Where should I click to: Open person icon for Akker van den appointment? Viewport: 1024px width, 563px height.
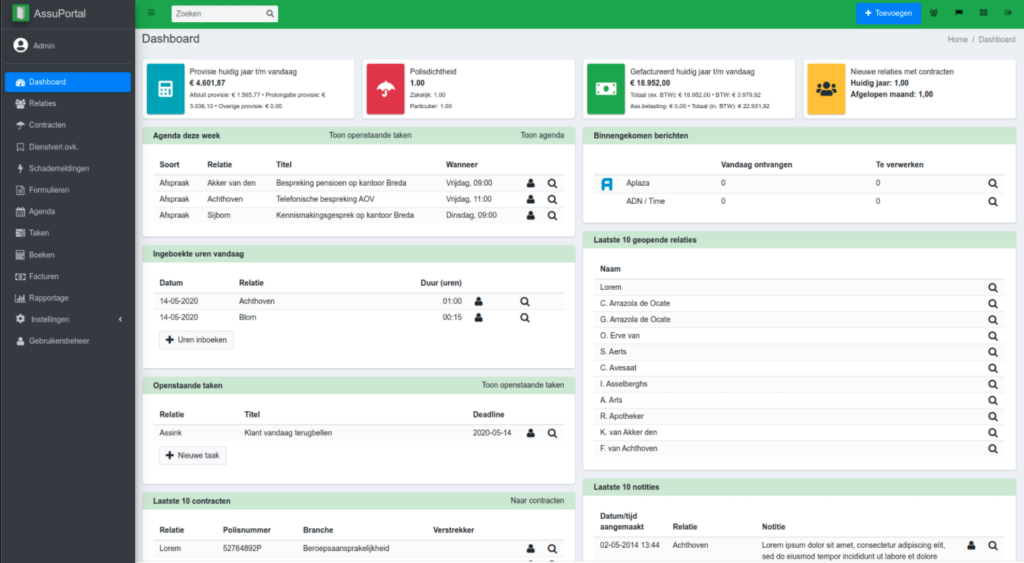pyautogui.click(x=531, y=184)
